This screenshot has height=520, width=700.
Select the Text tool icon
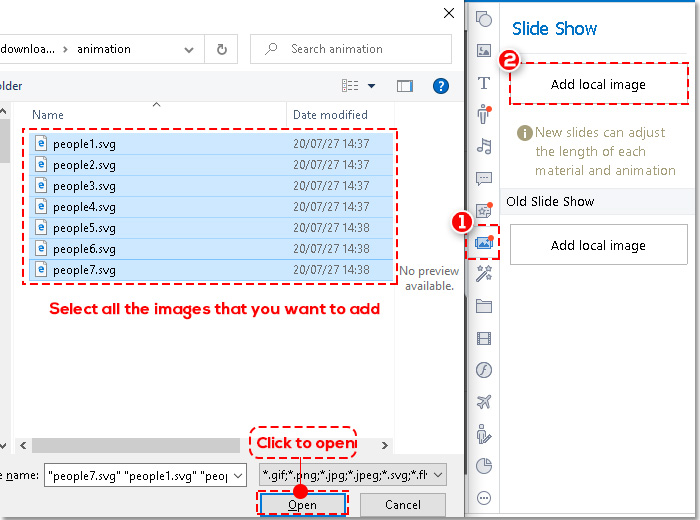coord(484,83)
